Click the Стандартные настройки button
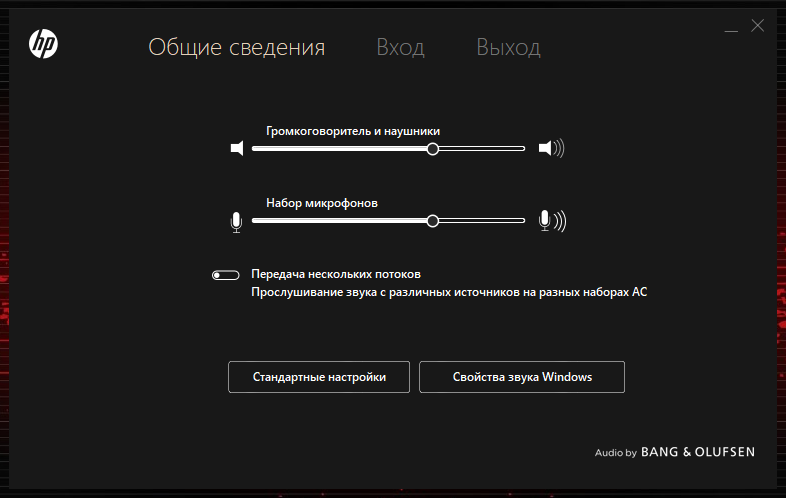This screenshot has width=786, height=498. (319, 377)
